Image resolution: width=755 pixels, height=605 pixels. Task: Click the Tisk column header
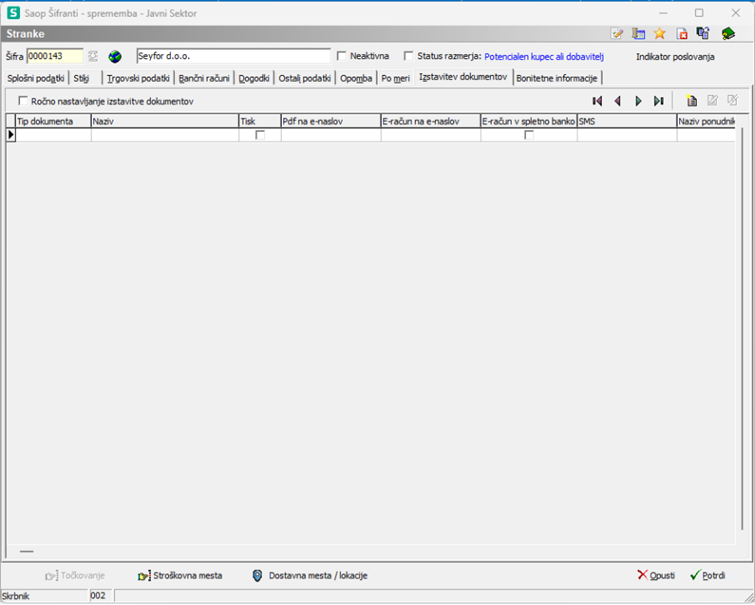coord(260,121)
